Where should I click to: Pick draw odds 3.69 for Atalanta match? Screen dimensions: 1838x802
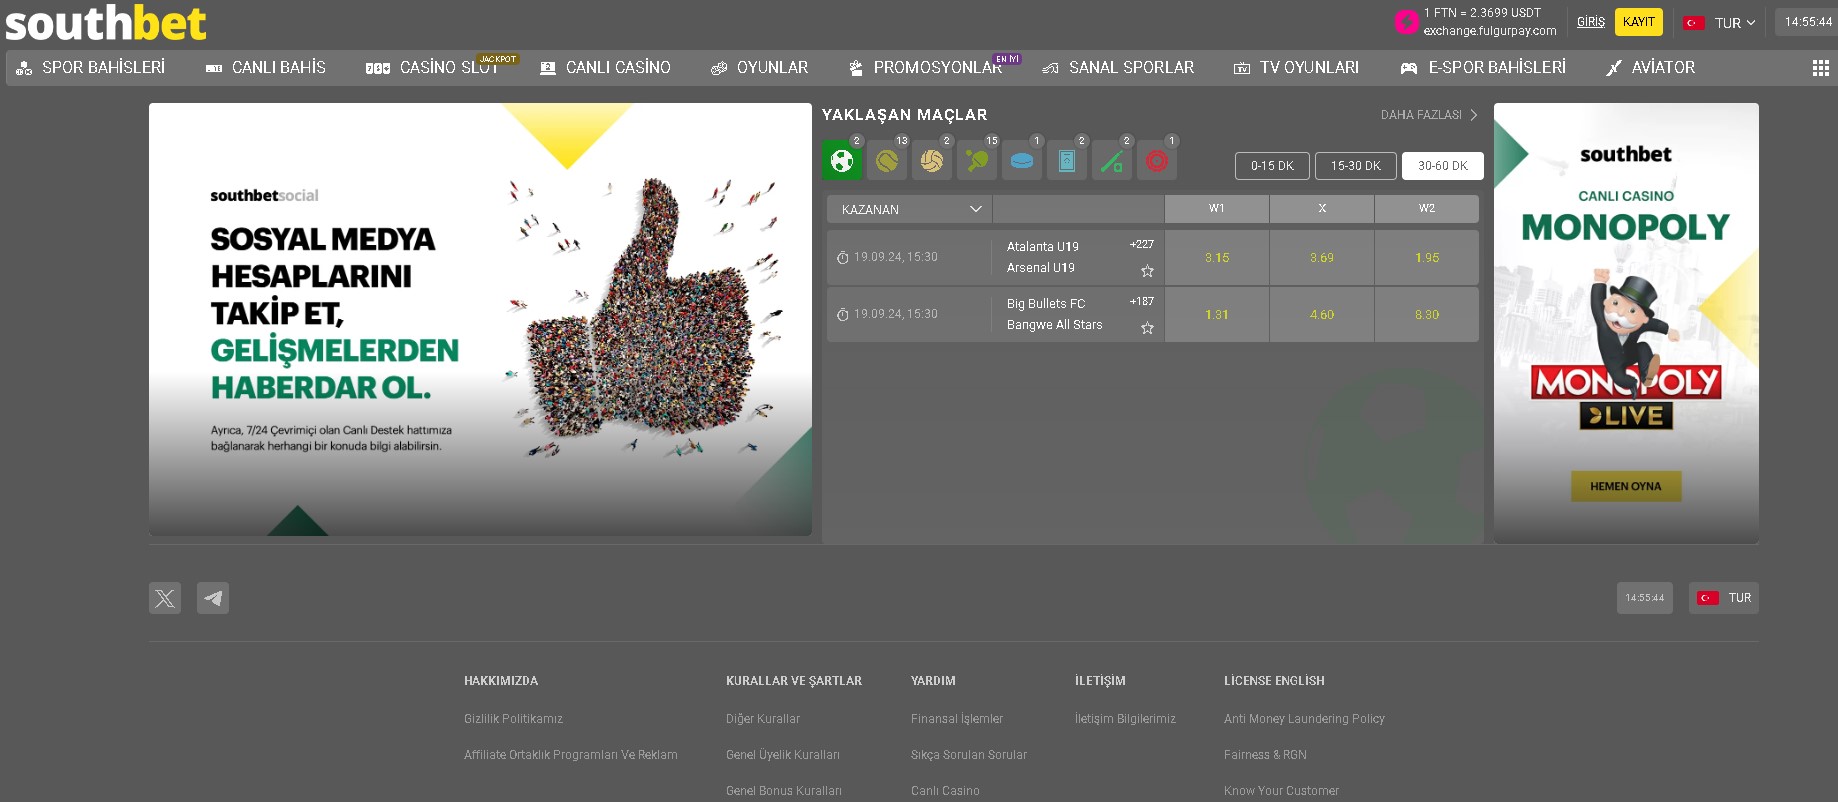[x=1322, y=258]
